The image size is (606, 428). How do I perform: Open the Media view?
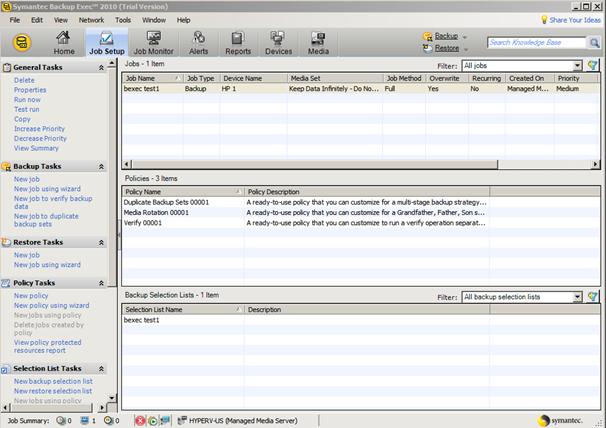point(318,43)
